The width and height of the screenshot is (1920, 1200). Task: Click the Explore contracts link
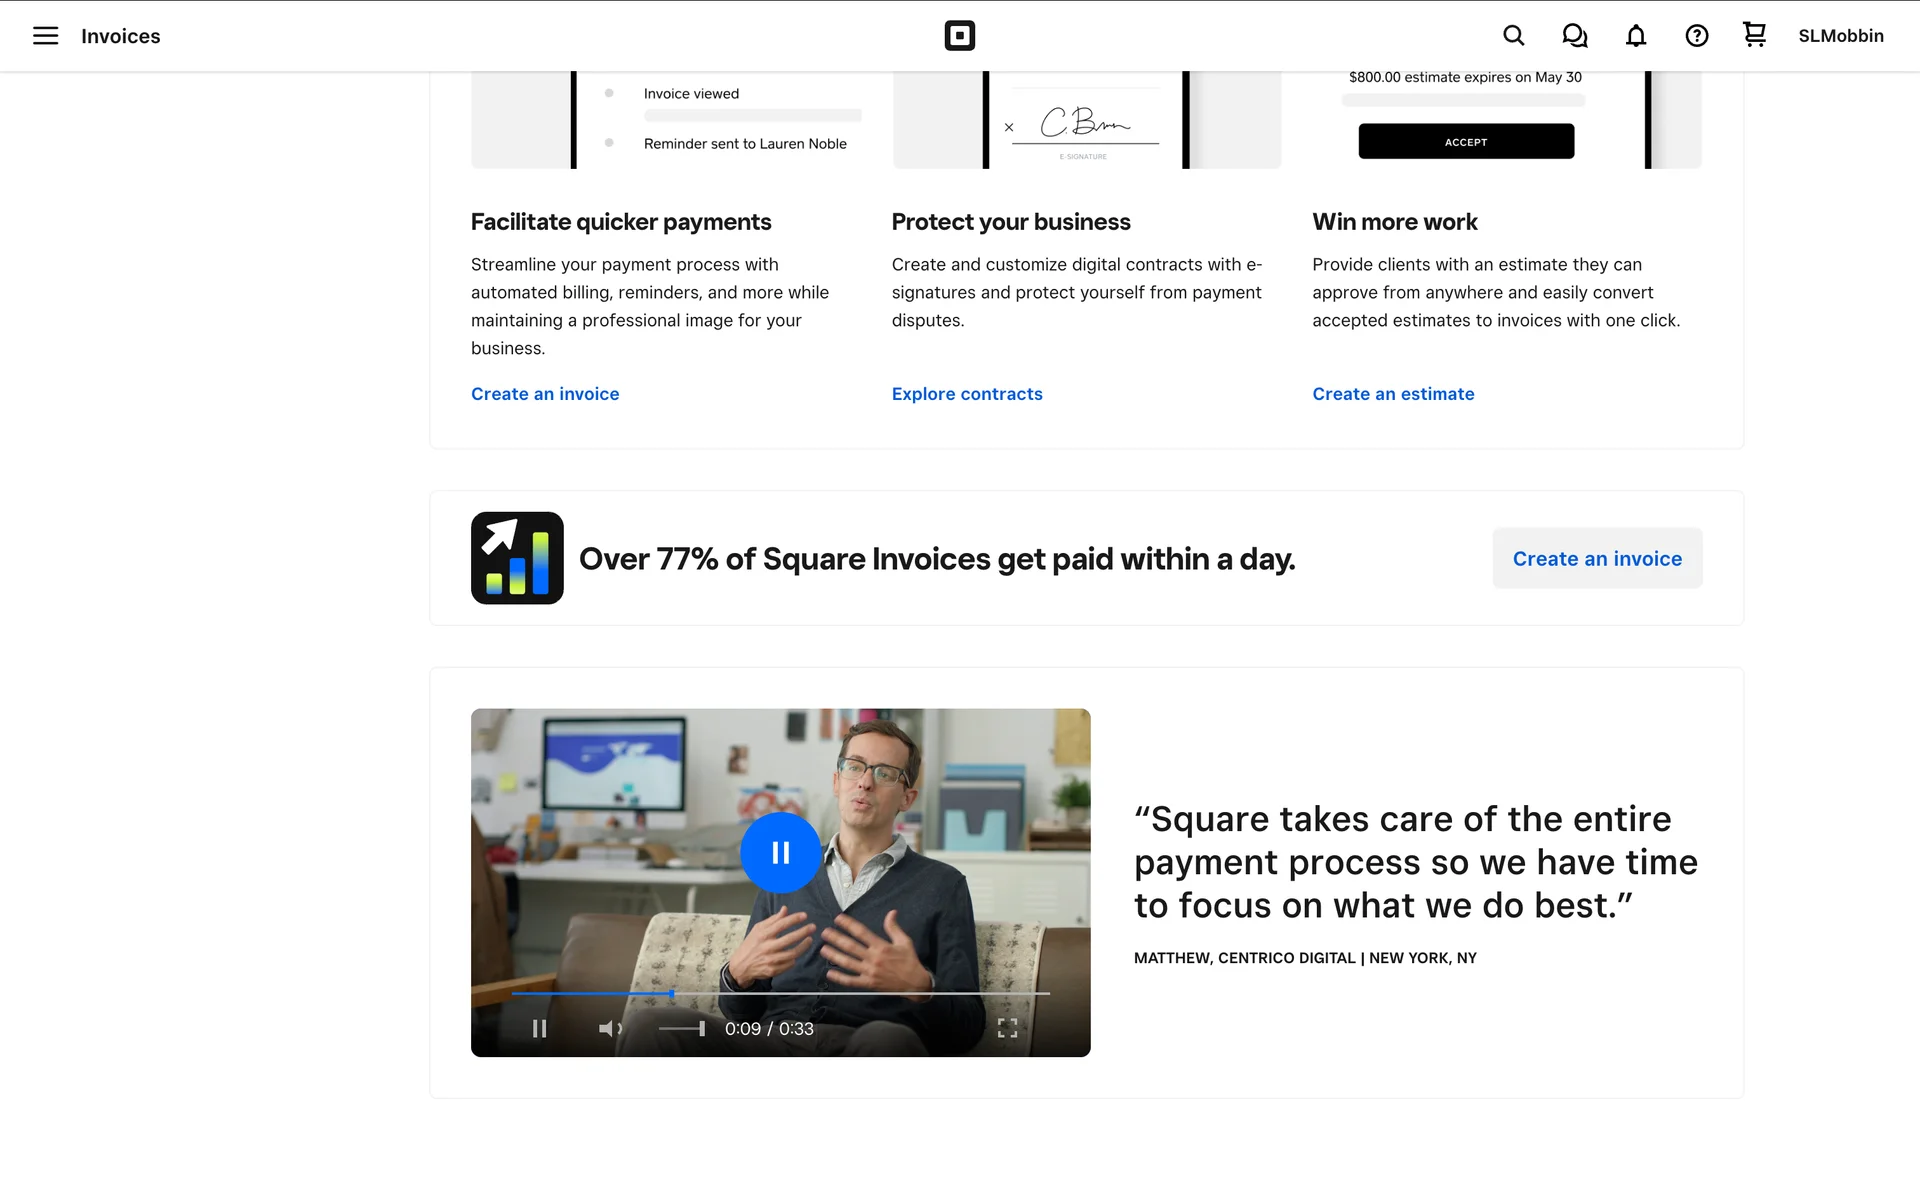[x=966, y=394]
